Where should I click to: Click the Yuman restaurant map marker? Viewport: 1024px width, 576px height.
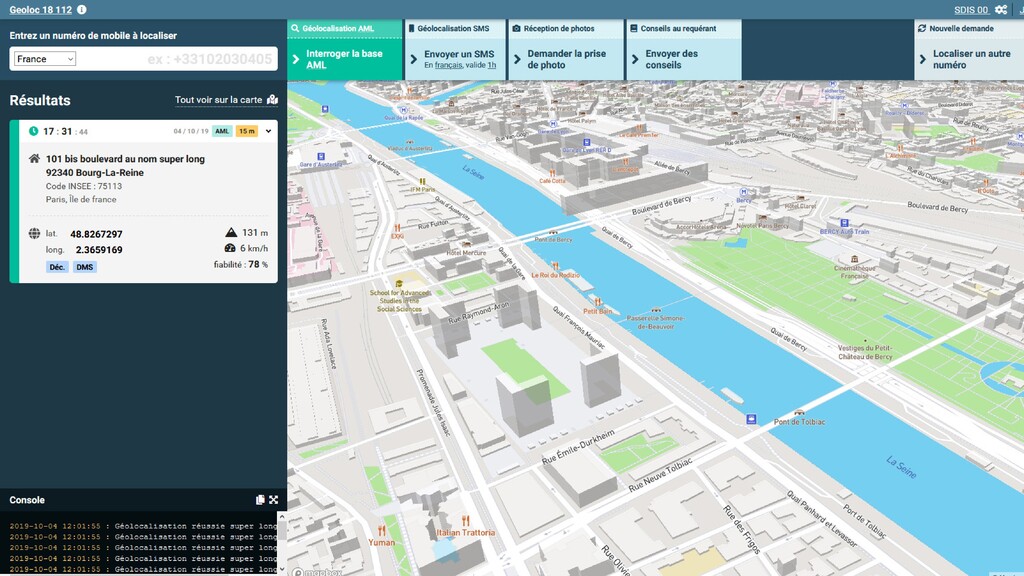(x=381, y=531)
